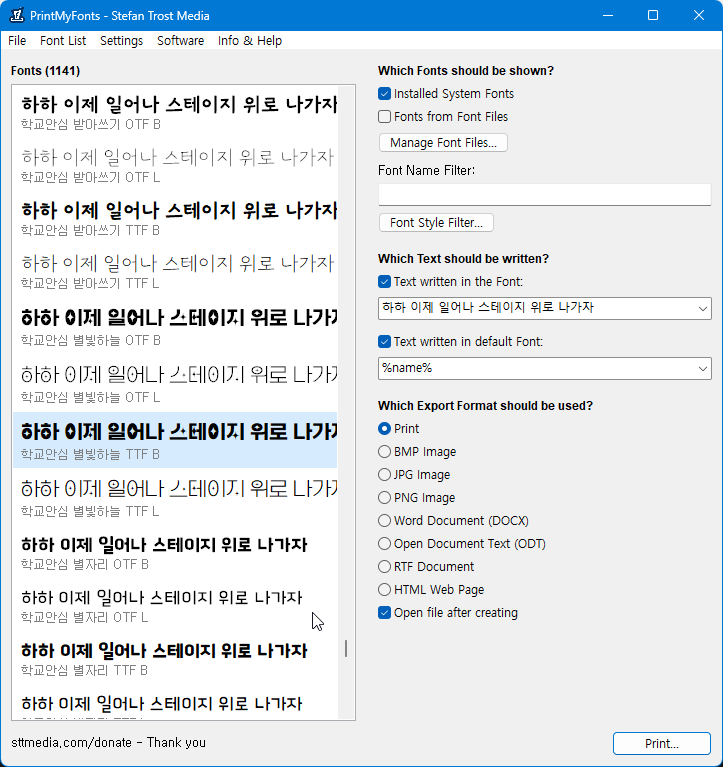Viewport: 723px width, 767px height.
Task: Toggle Text written in the Font checkbox
Action: click(384, 282)
